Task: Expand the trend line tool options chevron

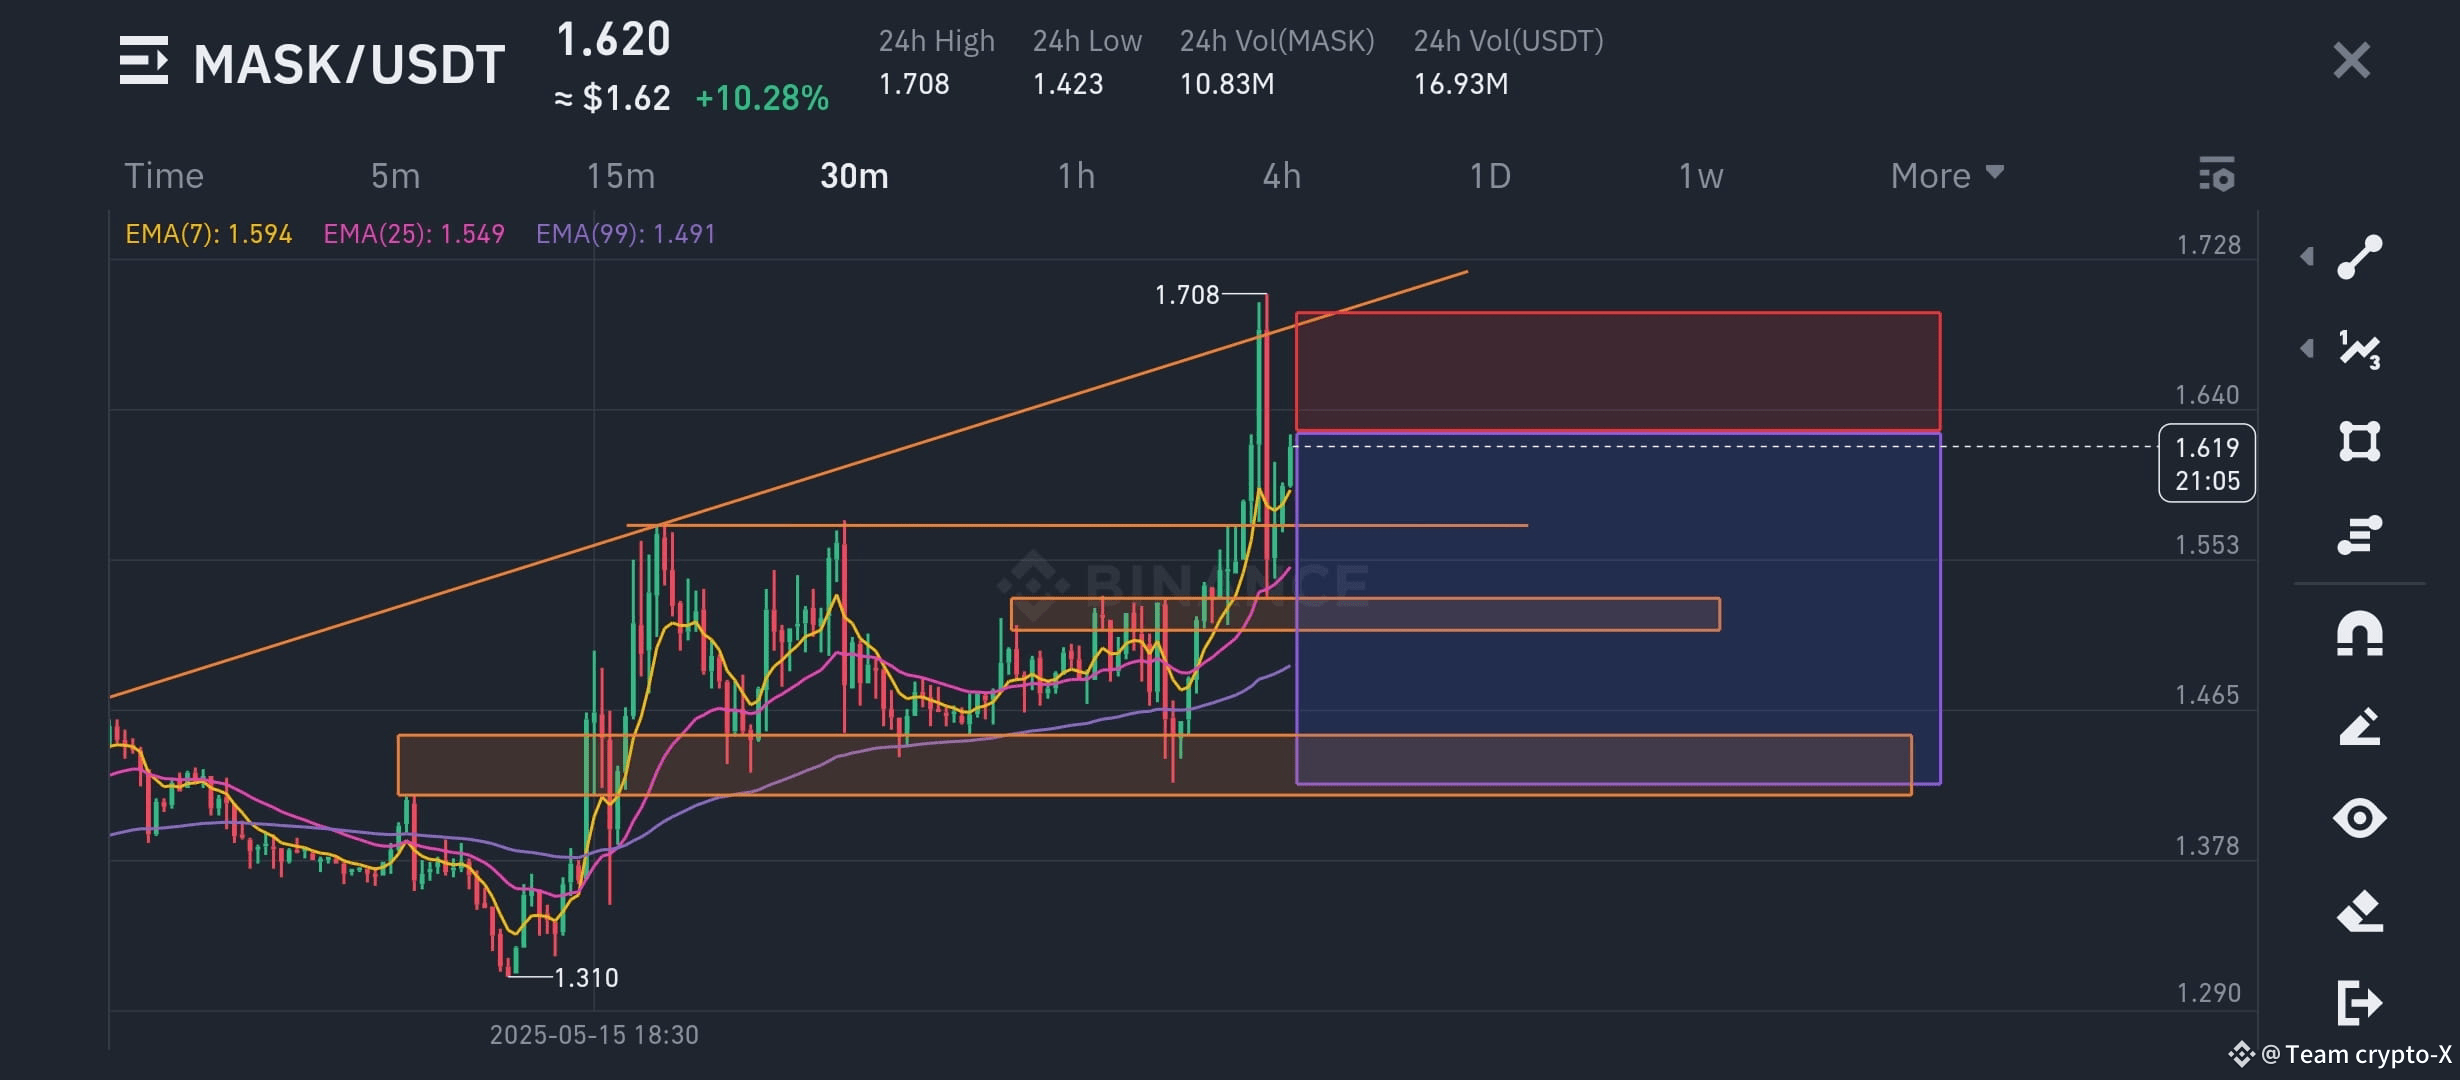Action: point(2306,257)
